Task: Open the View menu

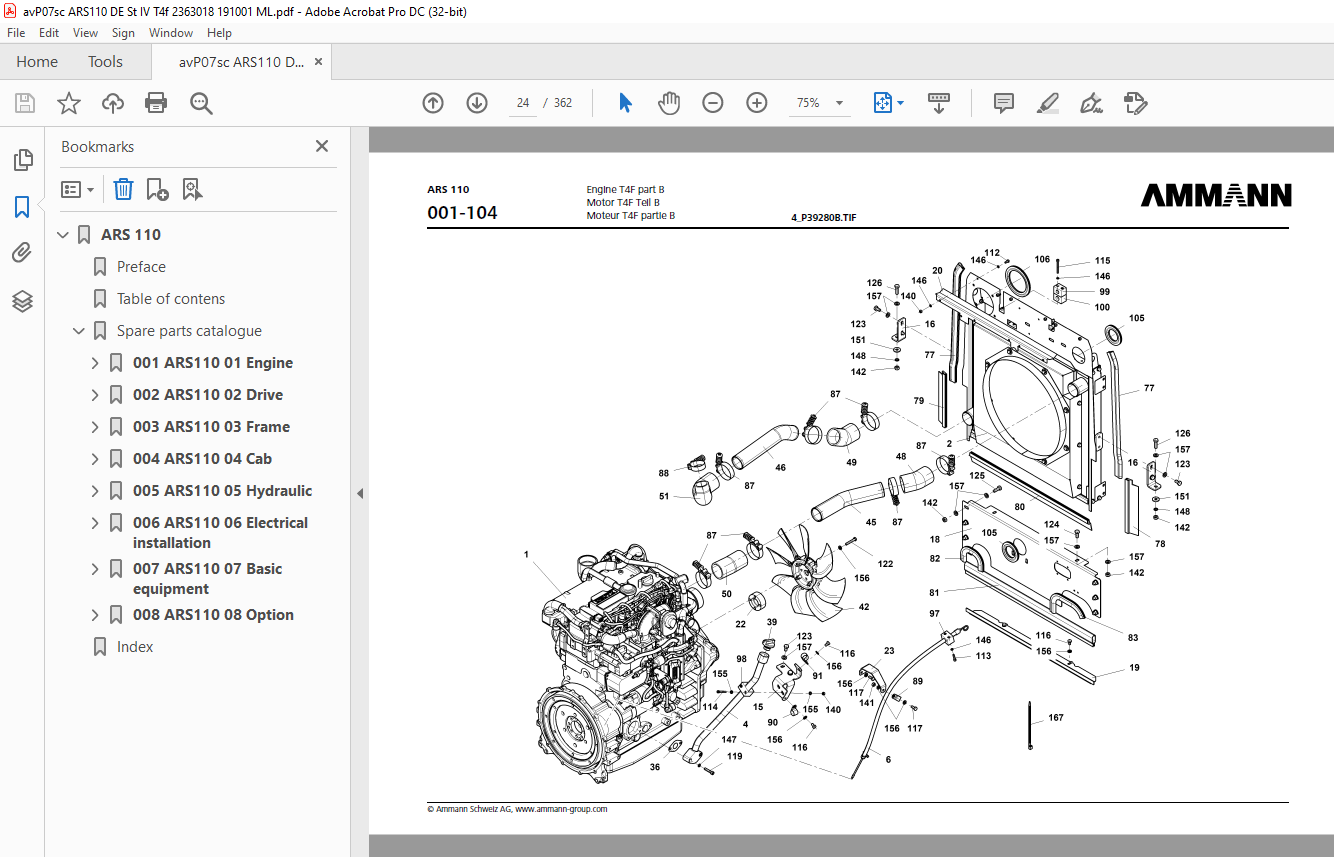Action: pyautogui.click(x=85, y=33)
